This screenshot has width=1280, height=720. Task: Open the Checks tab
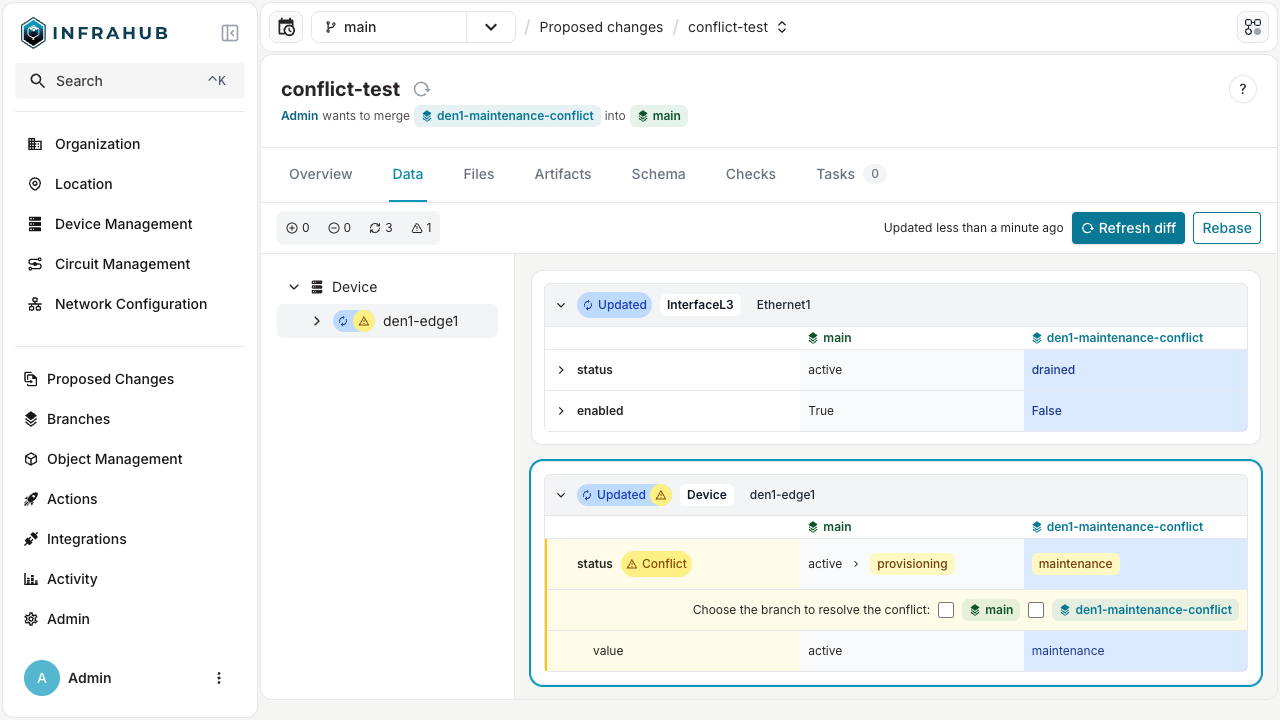click(x=750, y=174)
